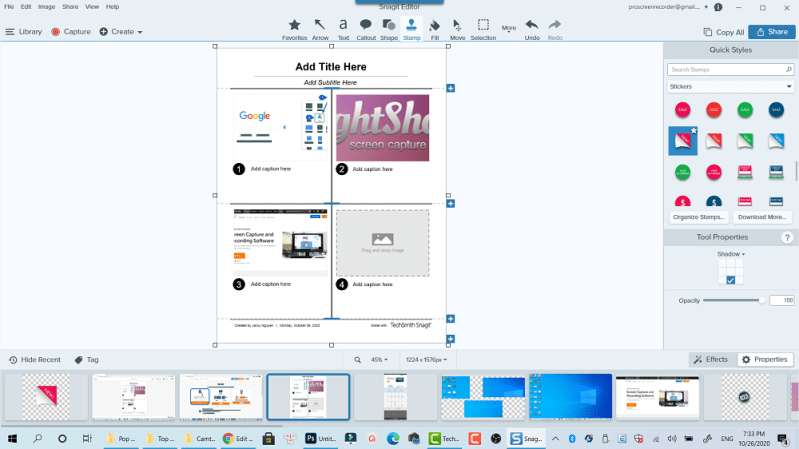Open the View menu
Viewport: 799px width, 449px height.
tap(92, 7)
